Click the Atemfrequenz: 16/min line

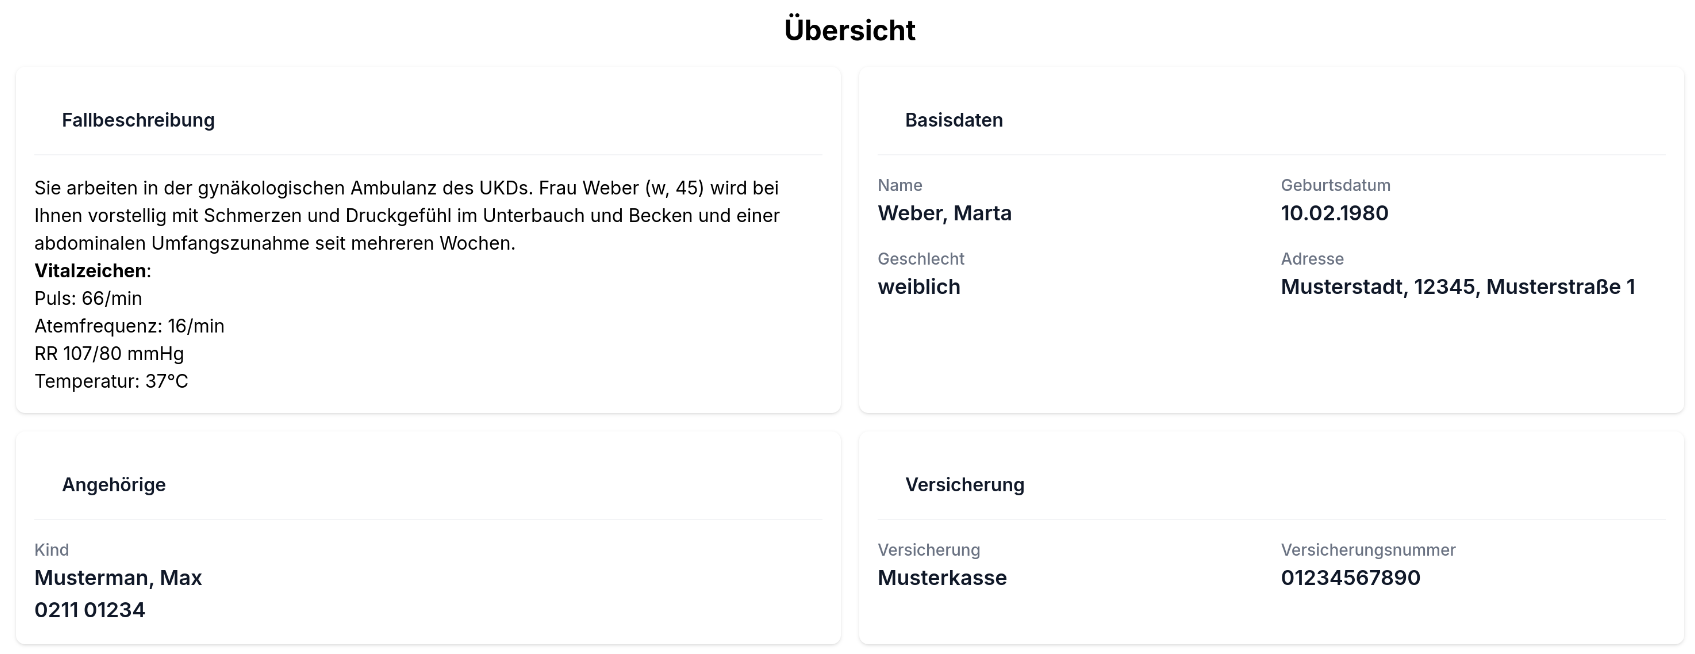(x=129, y=326)
